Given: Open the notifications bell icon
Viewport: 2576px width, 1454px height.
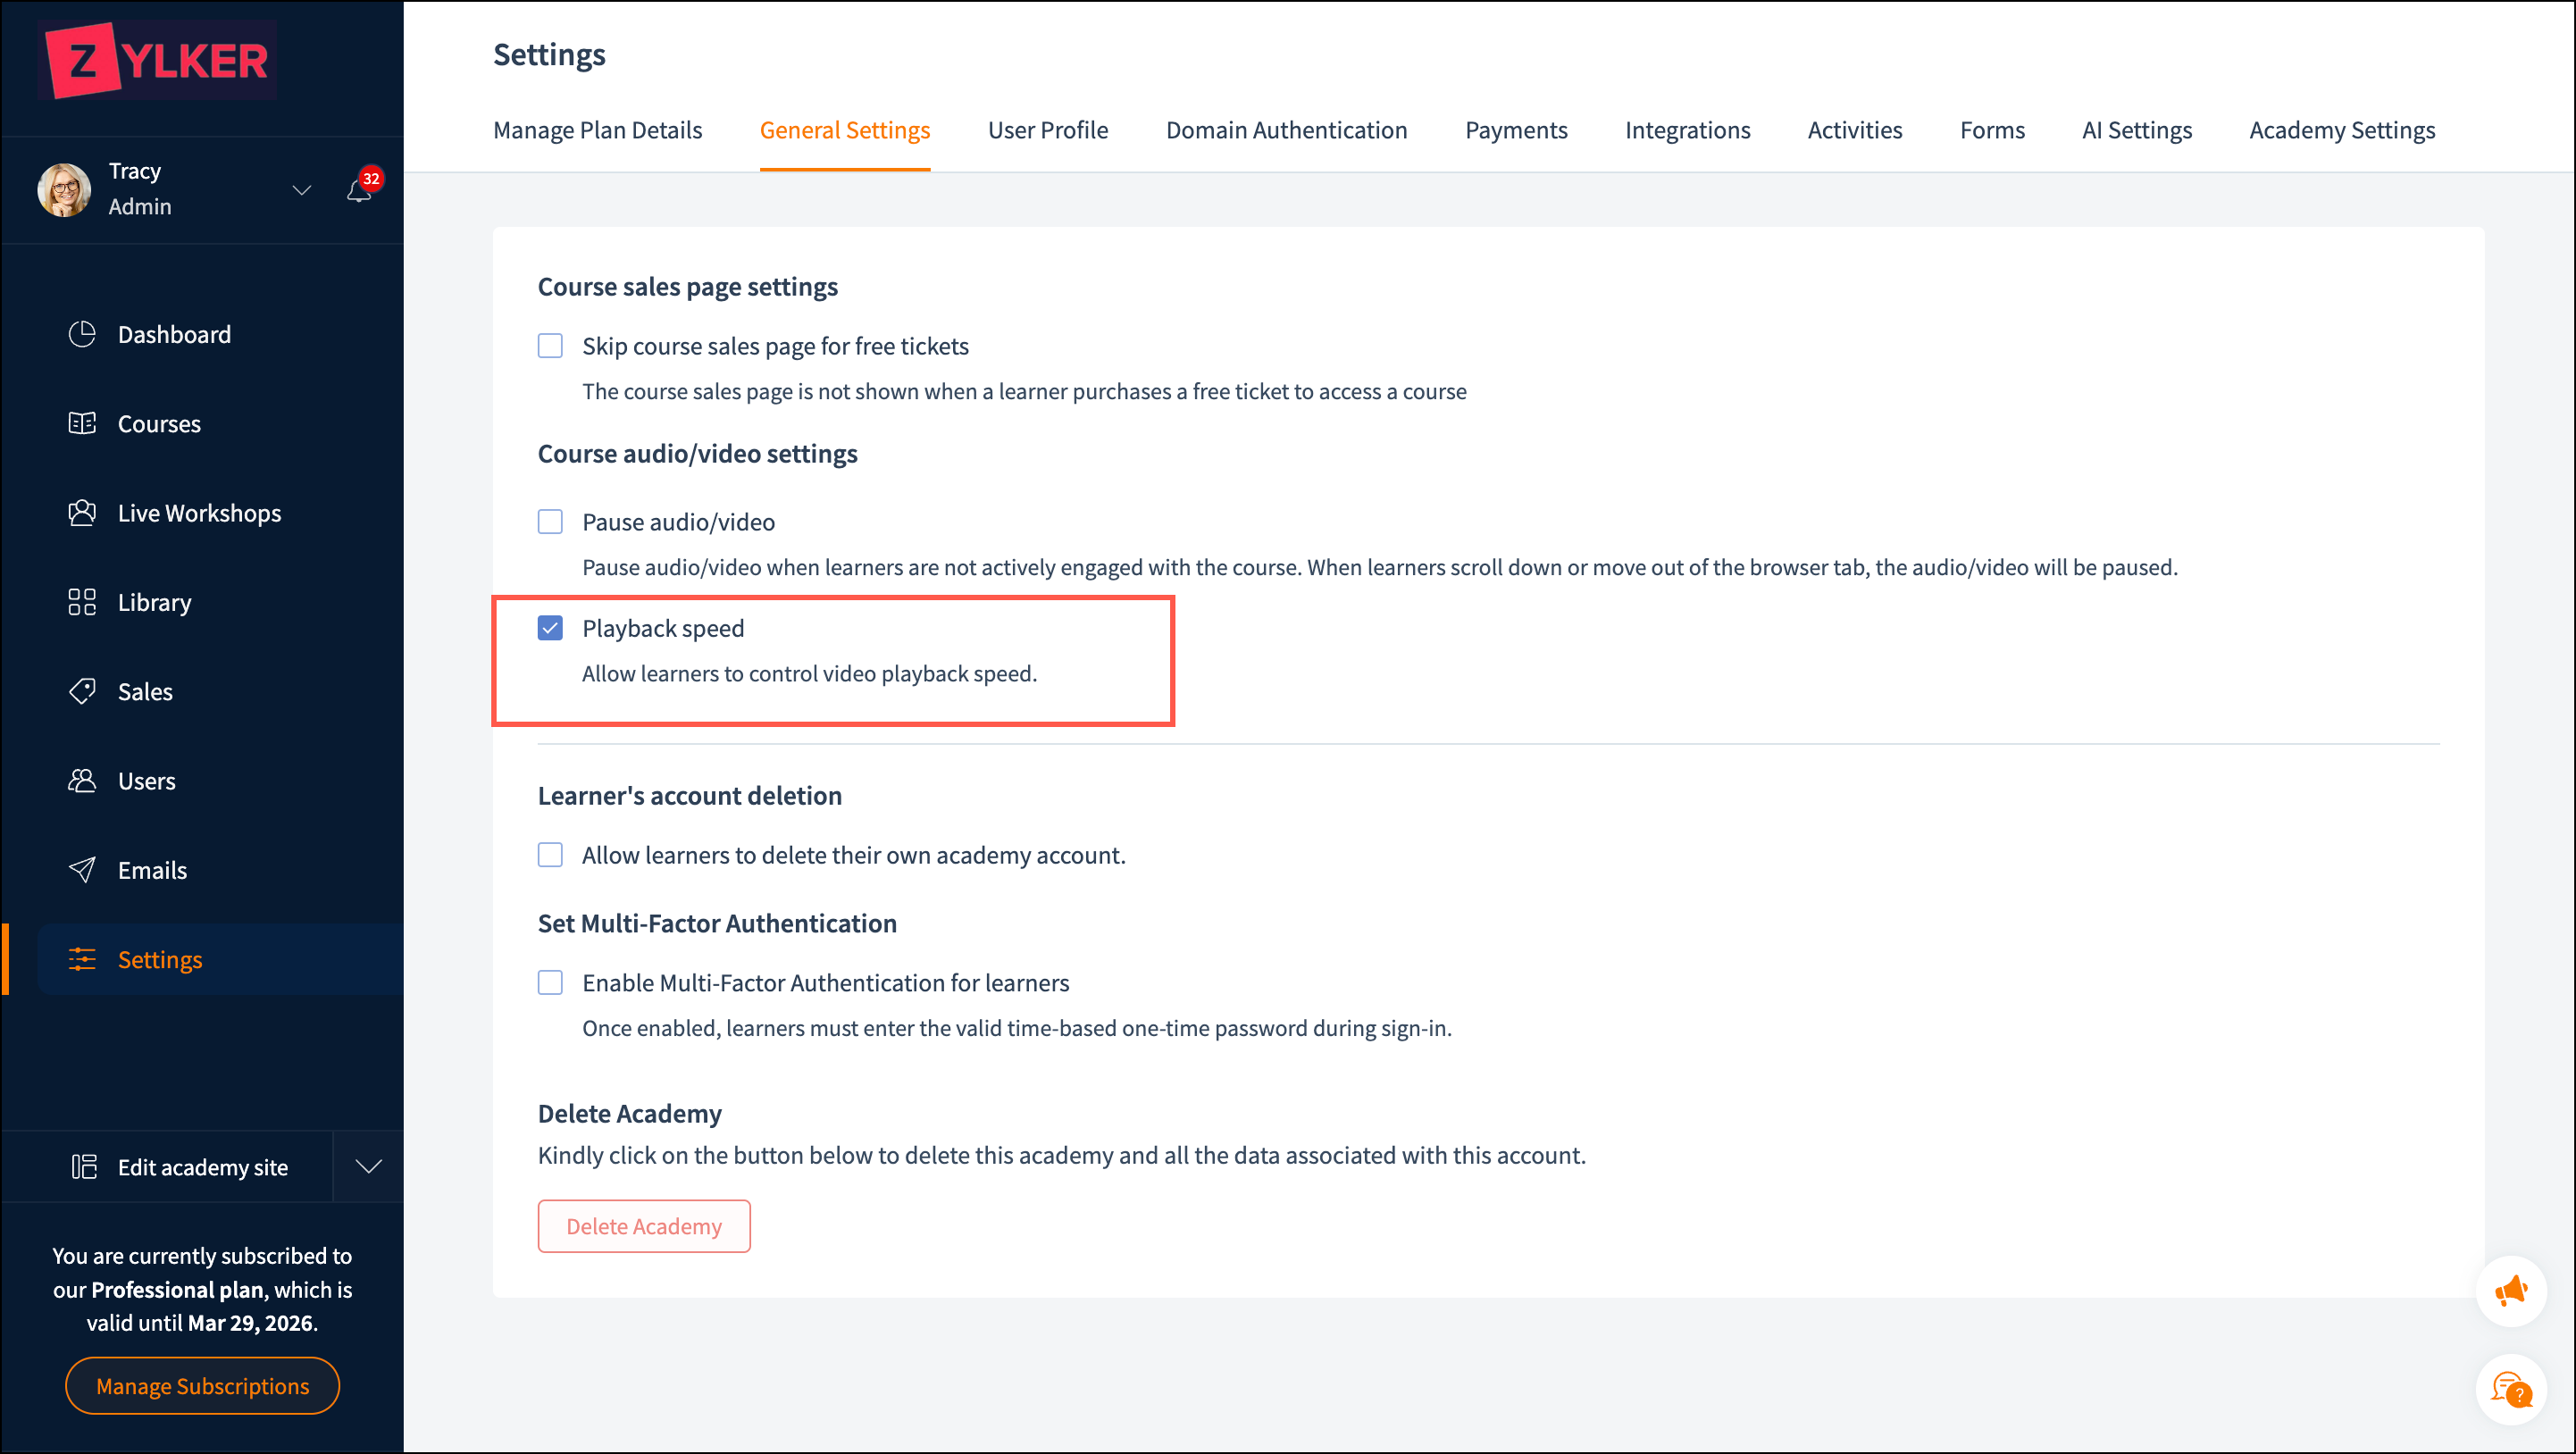Looking at the screenshot, I should 359,190.
